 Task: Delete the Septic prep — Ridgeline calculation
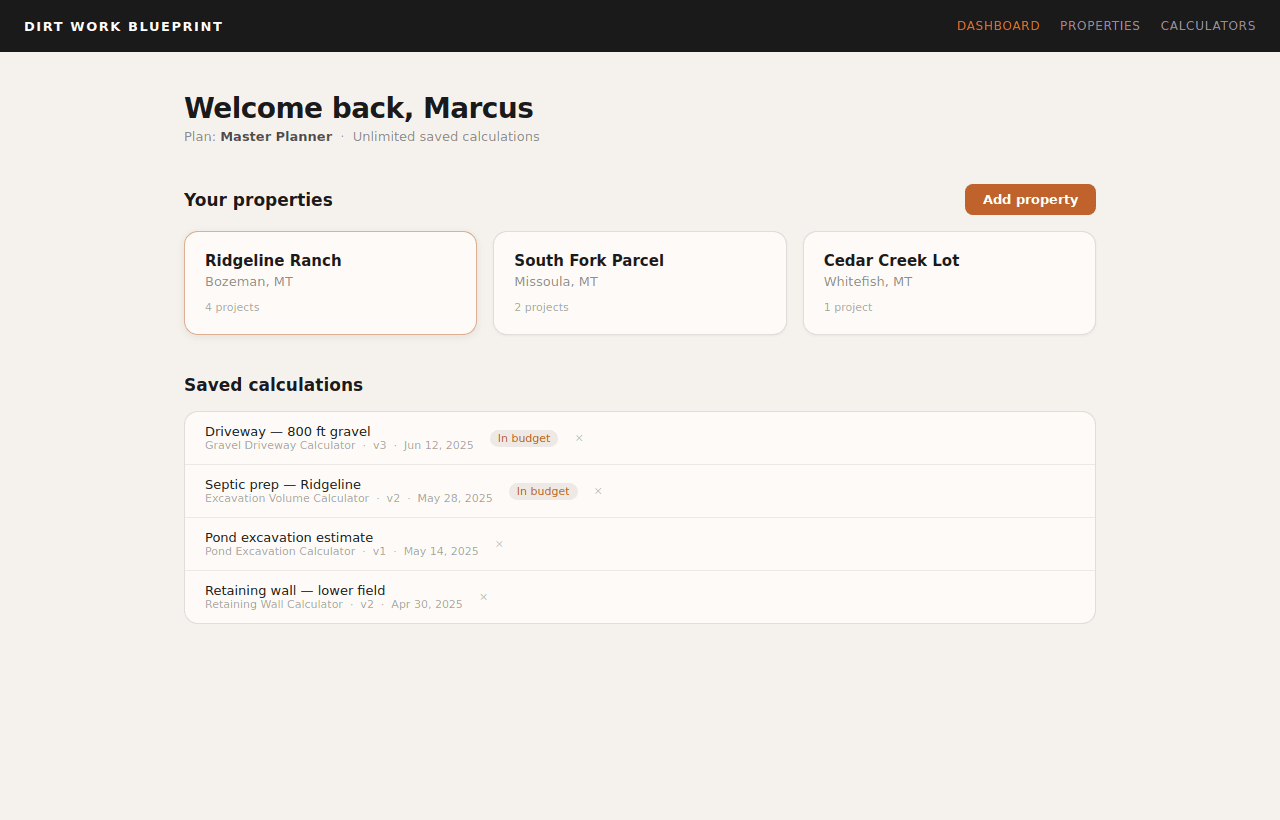pos(598,491)
